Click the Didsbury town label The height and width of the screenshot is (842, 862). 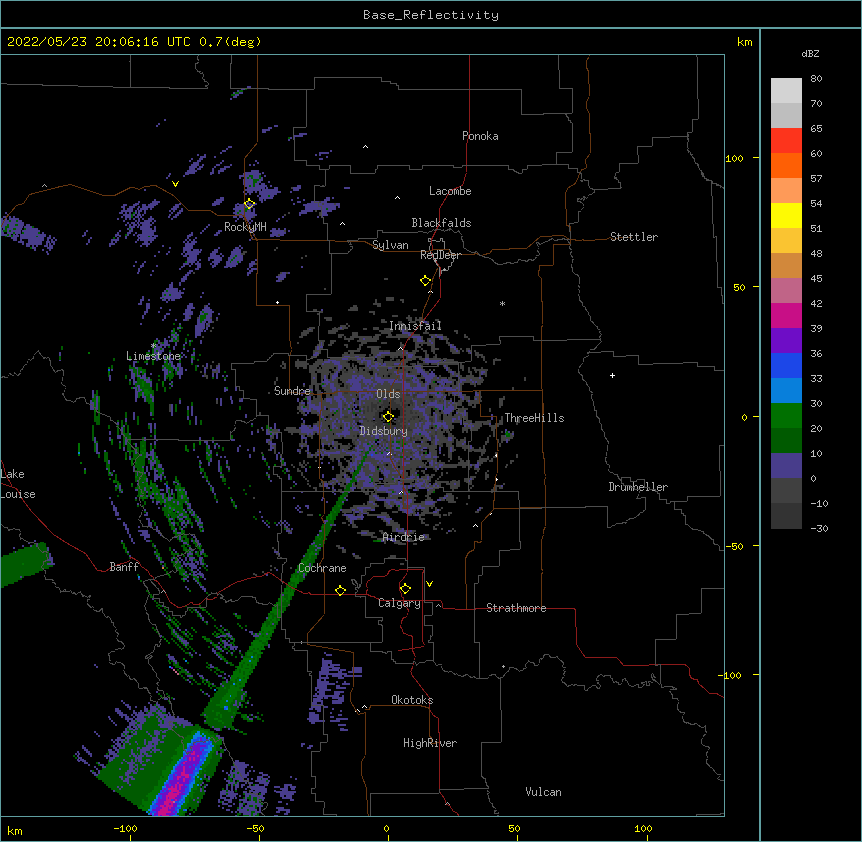coord(384,431)
